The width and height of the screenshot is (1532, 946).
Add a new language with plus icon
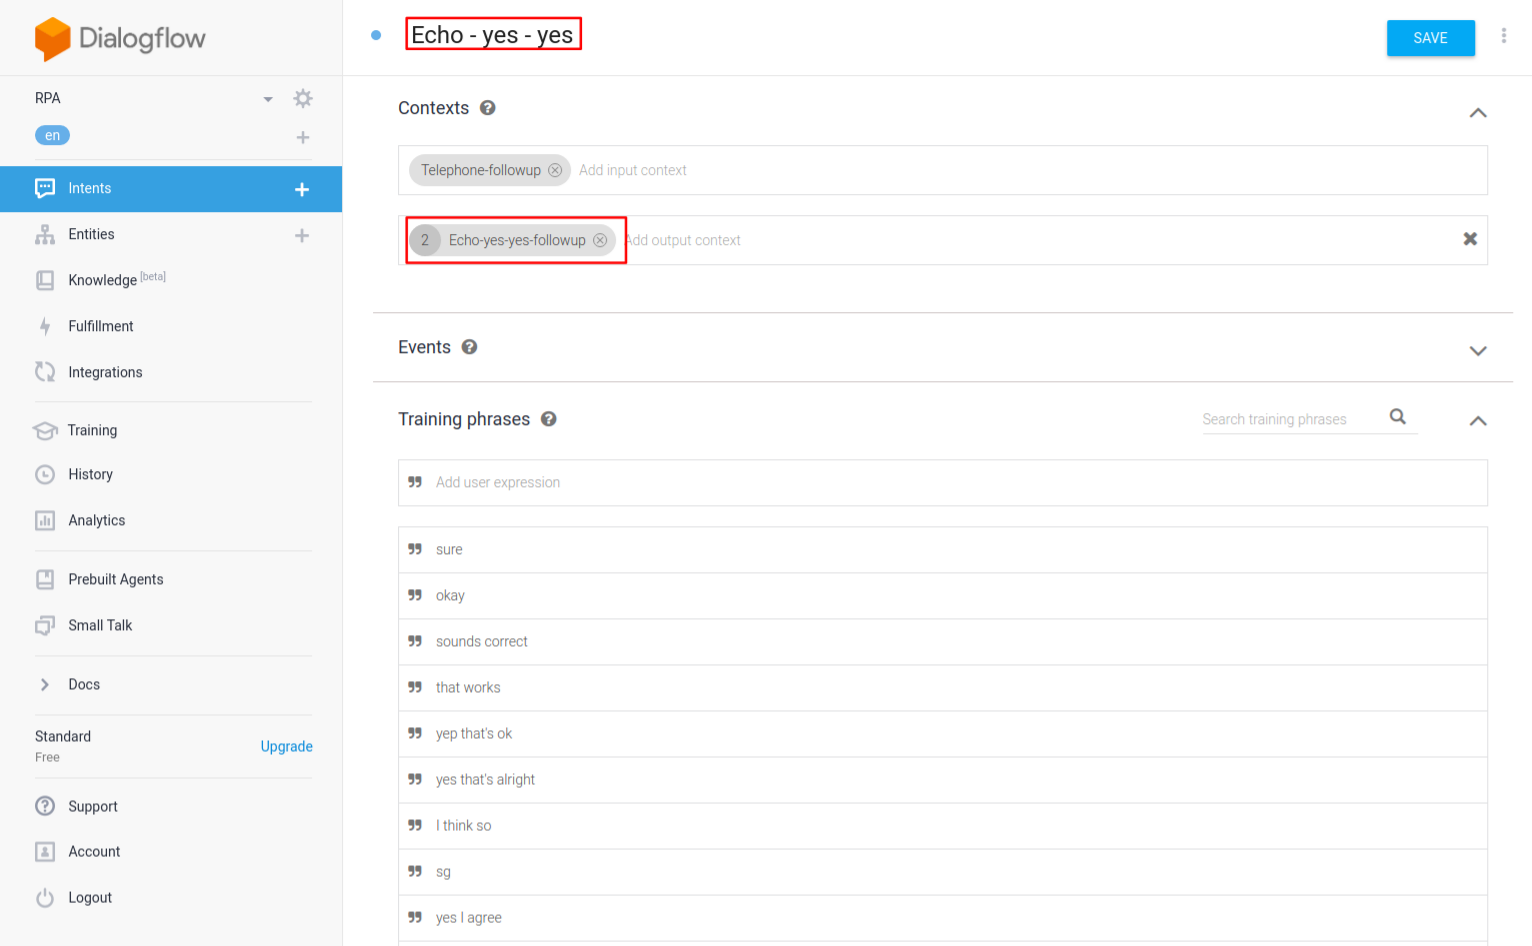tap(303, 137)
